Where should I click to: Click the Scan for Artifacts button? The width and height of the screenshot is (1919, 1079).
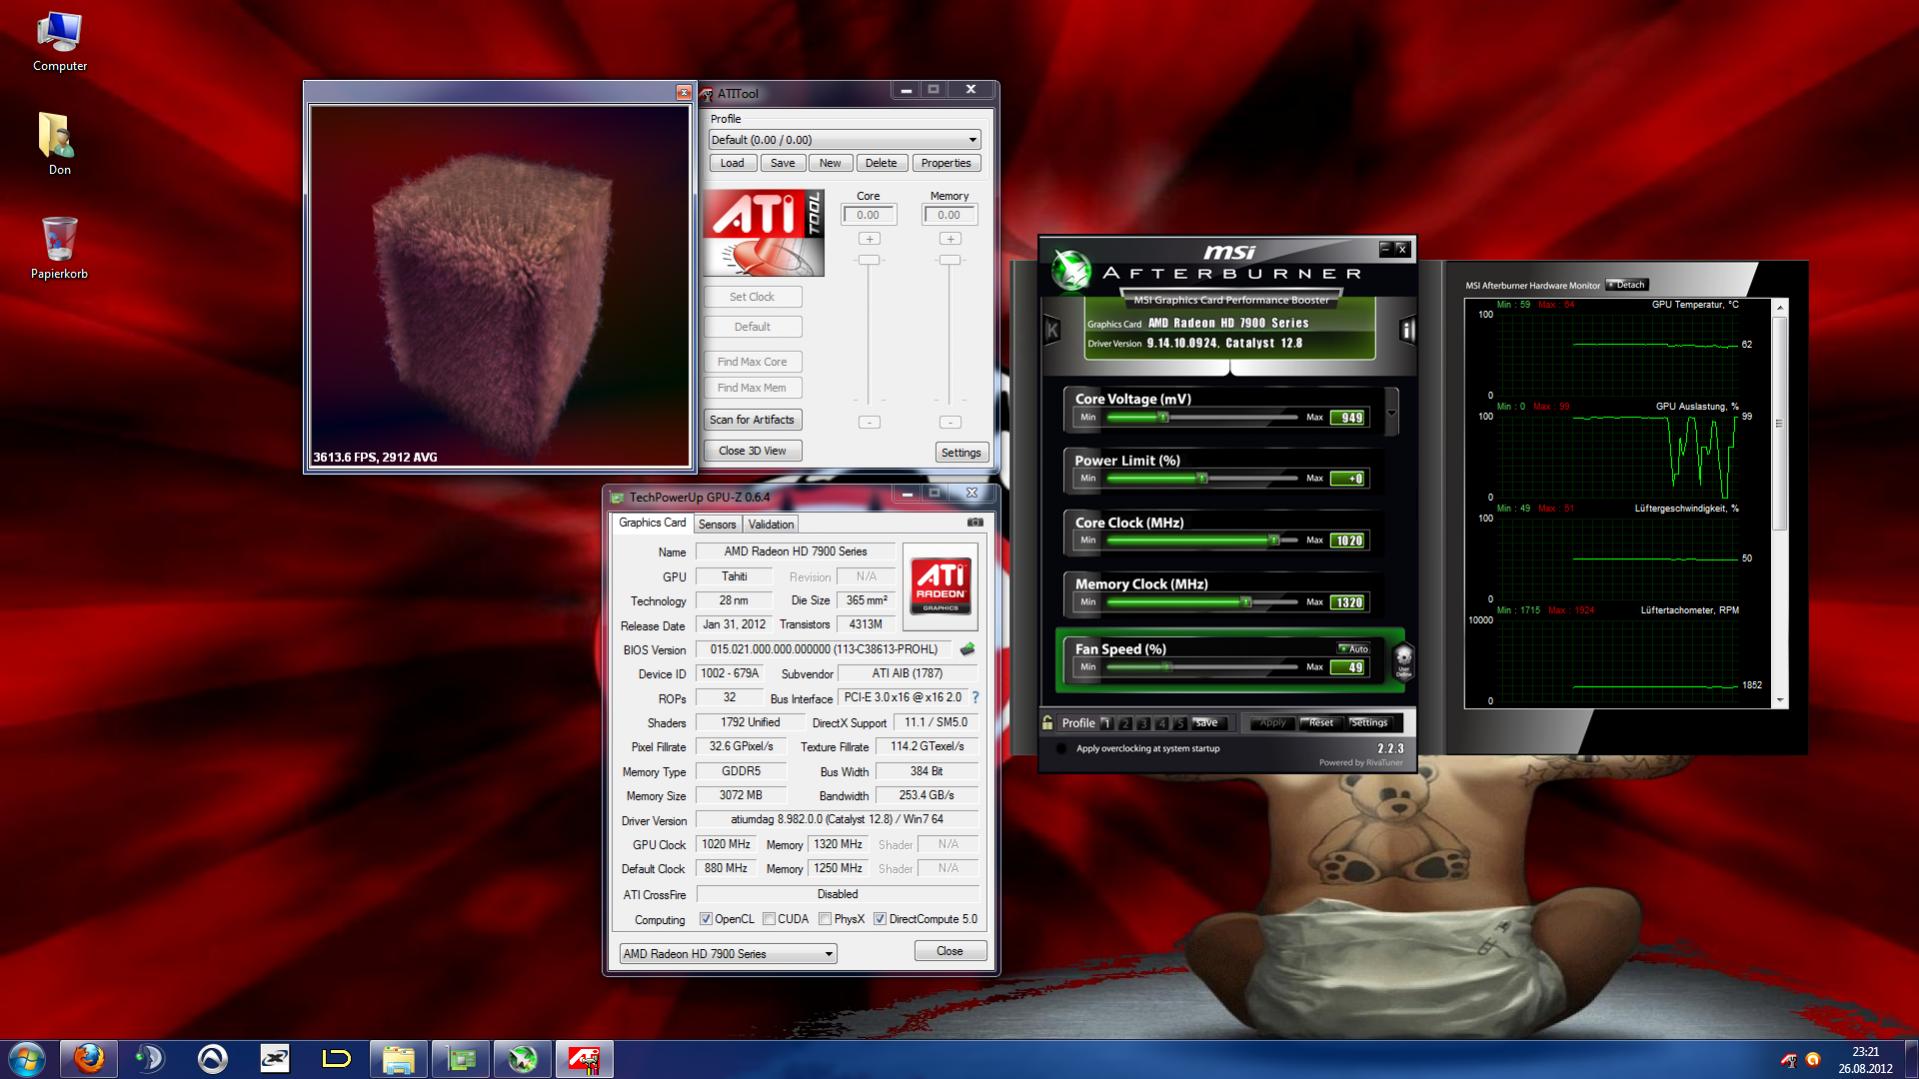pos(752,420)
